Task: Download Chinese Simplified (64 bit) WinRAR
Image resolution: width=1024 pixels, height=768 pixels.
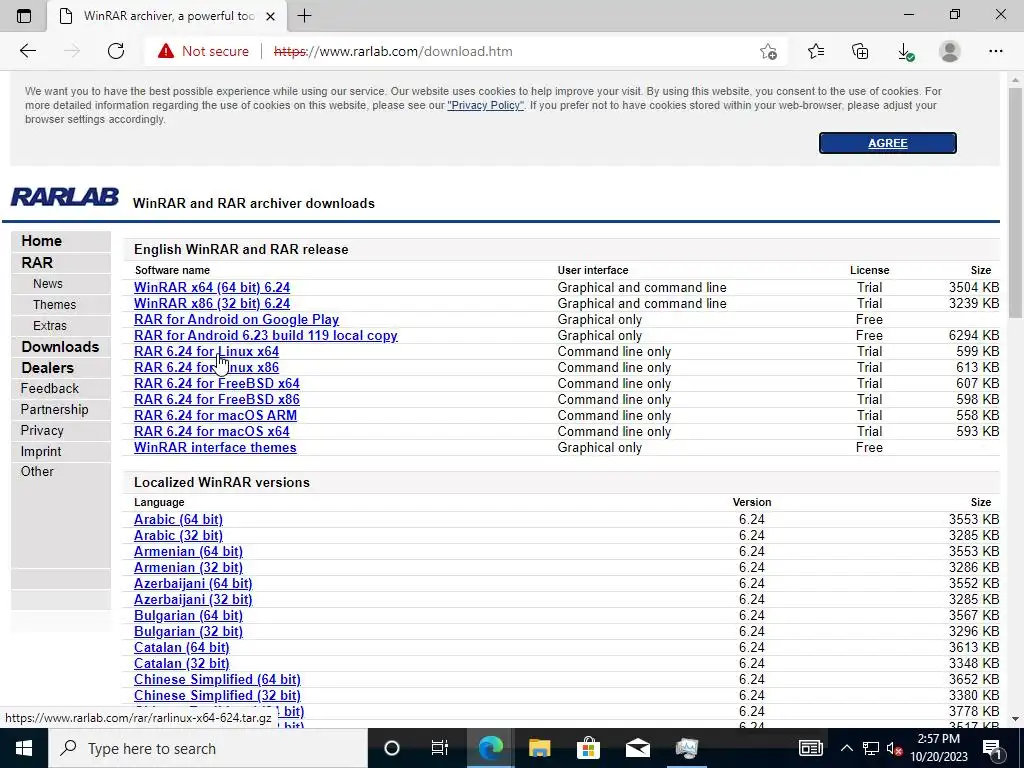Action: pos(217,679)
